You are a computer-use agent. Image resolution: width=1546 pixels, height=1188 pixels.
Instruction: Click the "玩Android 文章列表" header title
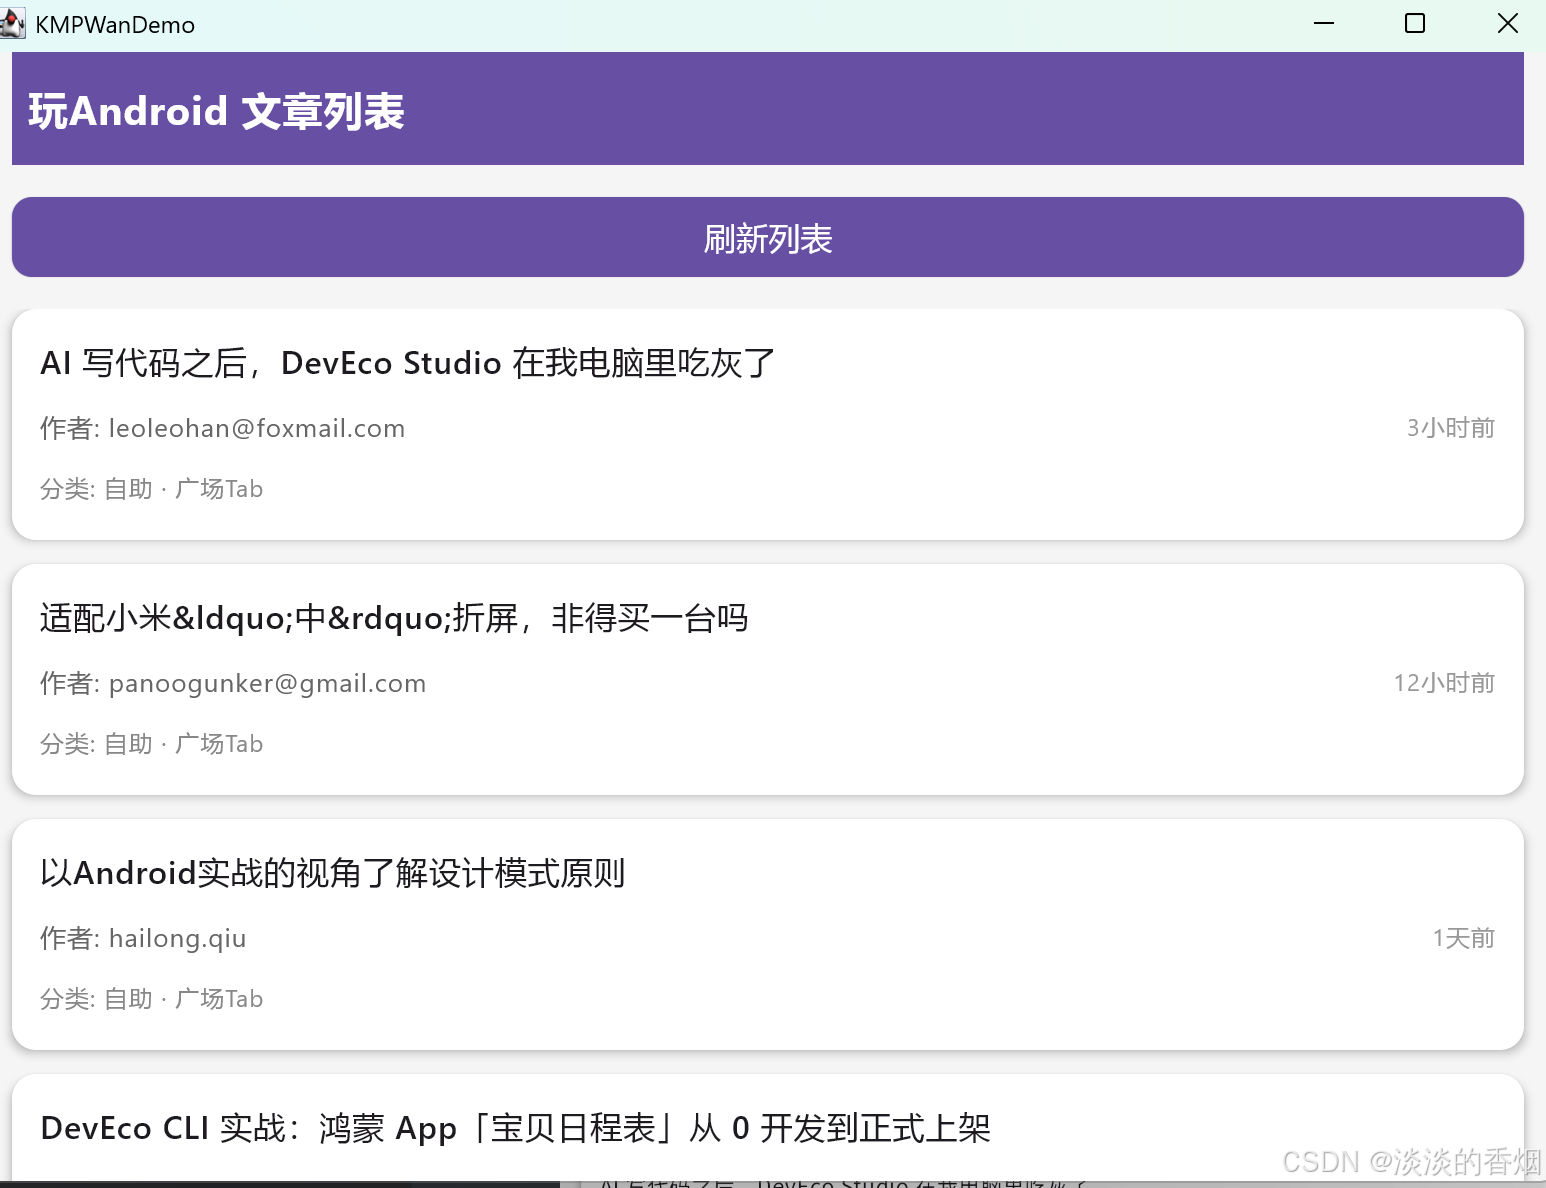click(216, 111)
